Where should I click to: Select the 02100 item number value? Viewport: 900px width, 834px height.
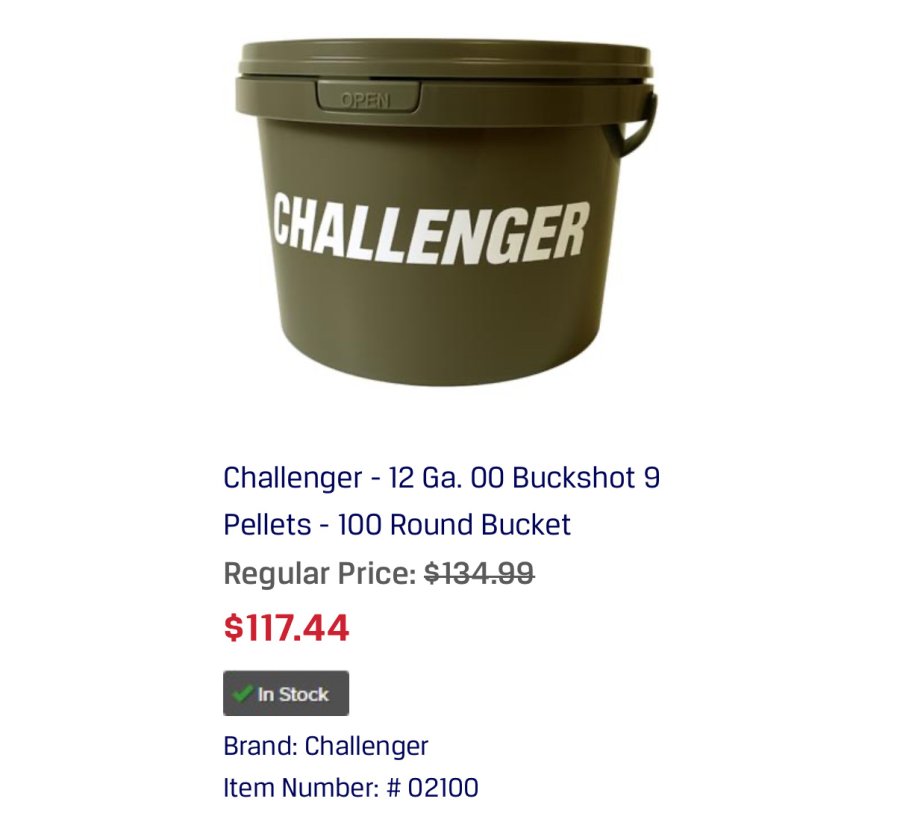pyautogui.click(x=443, y=788)
